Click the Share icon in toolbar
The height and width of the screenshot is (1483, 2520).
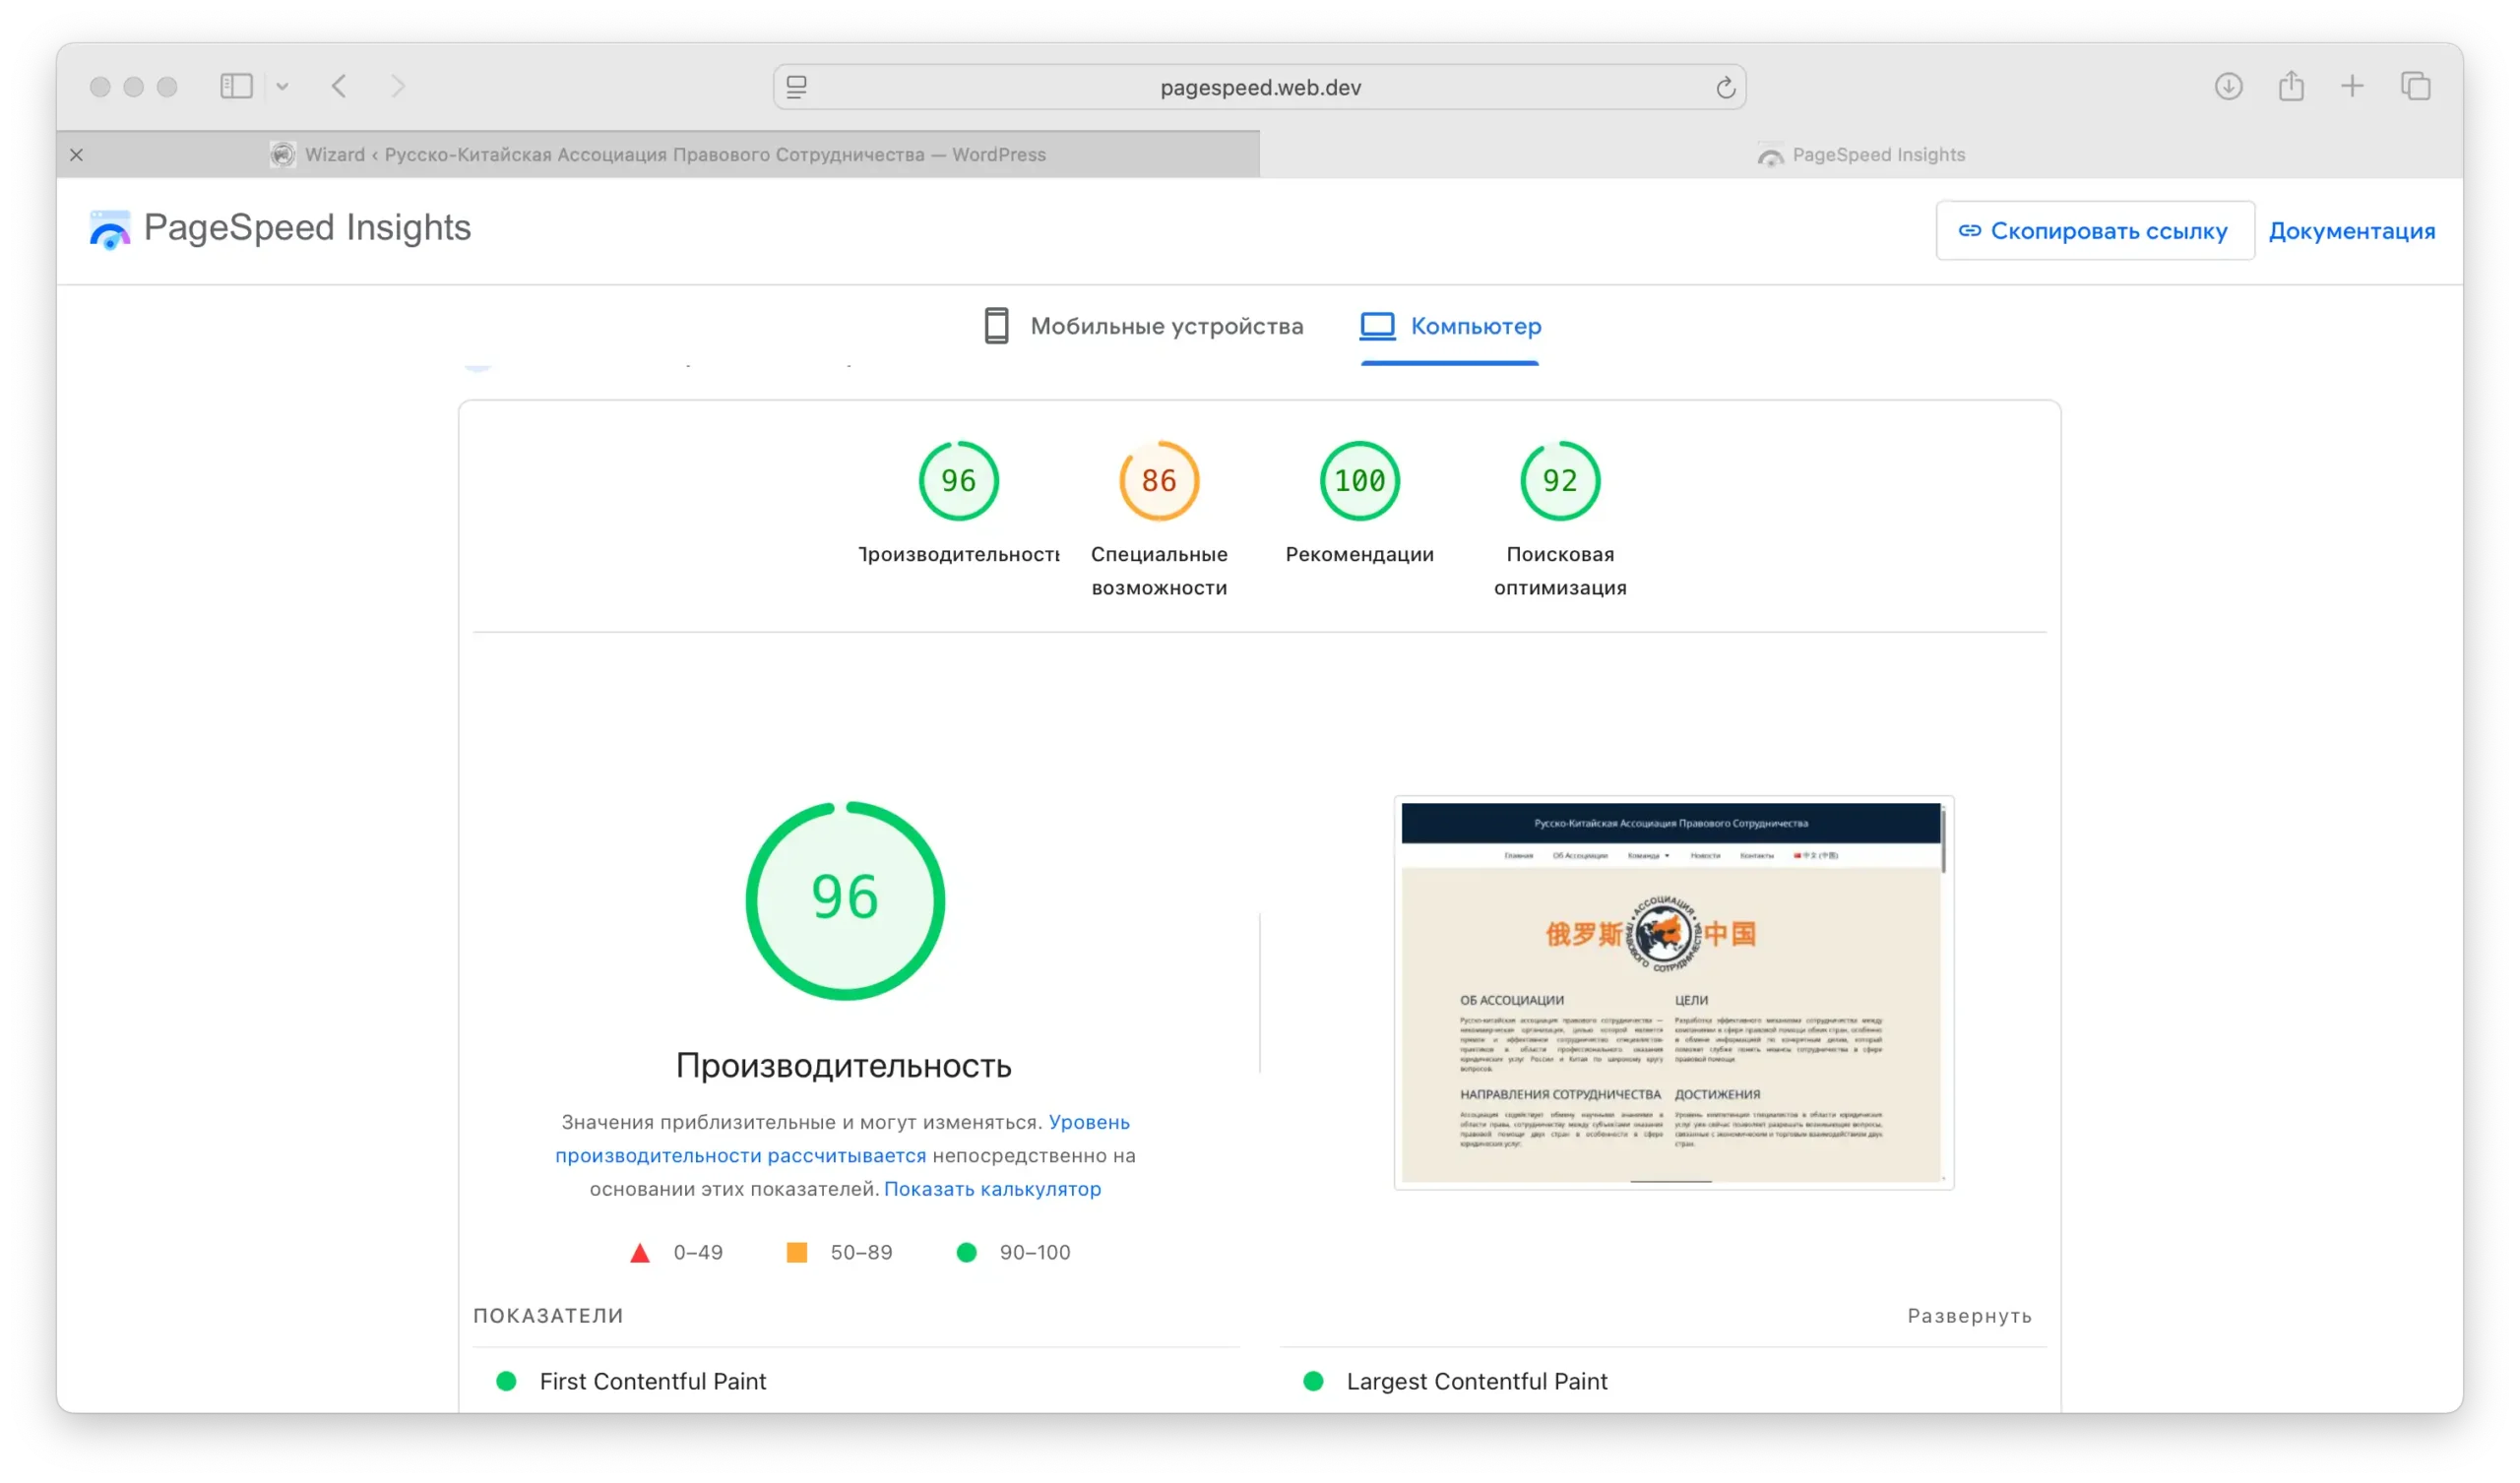pyautogui.click(x=2291, y=86)
